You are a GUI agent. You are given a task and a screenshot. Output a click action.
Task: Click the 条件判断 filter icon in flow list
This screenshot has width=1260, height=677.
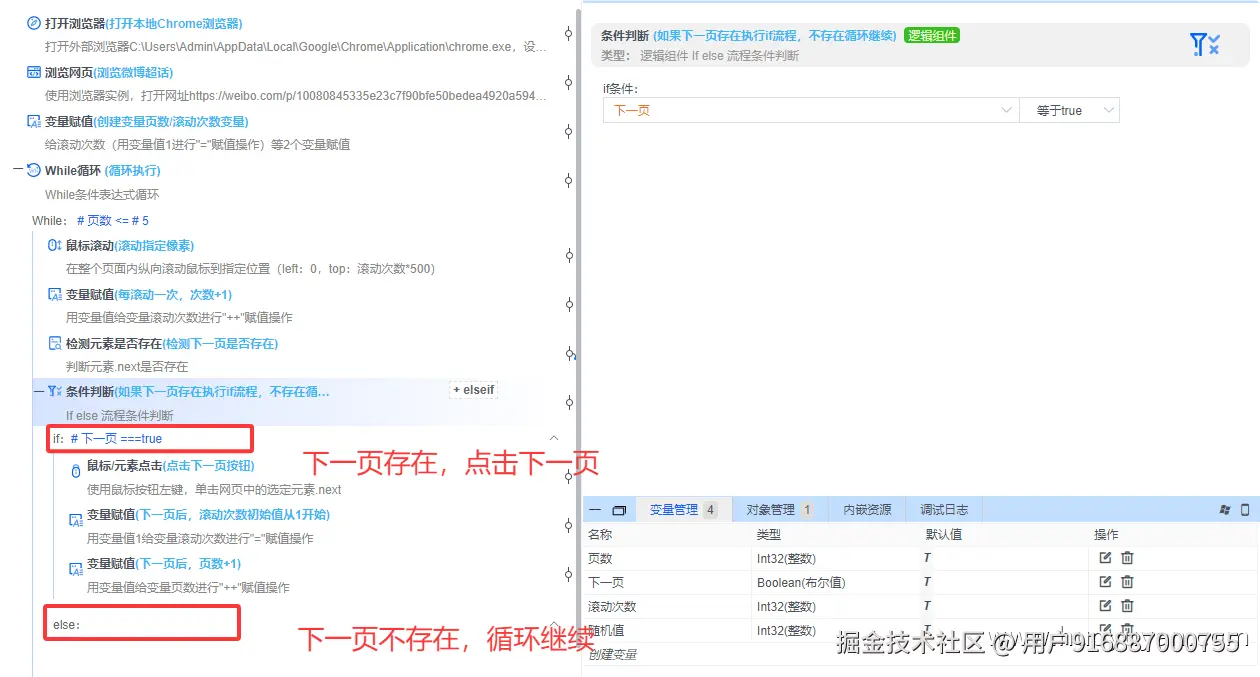coord(55,392)
